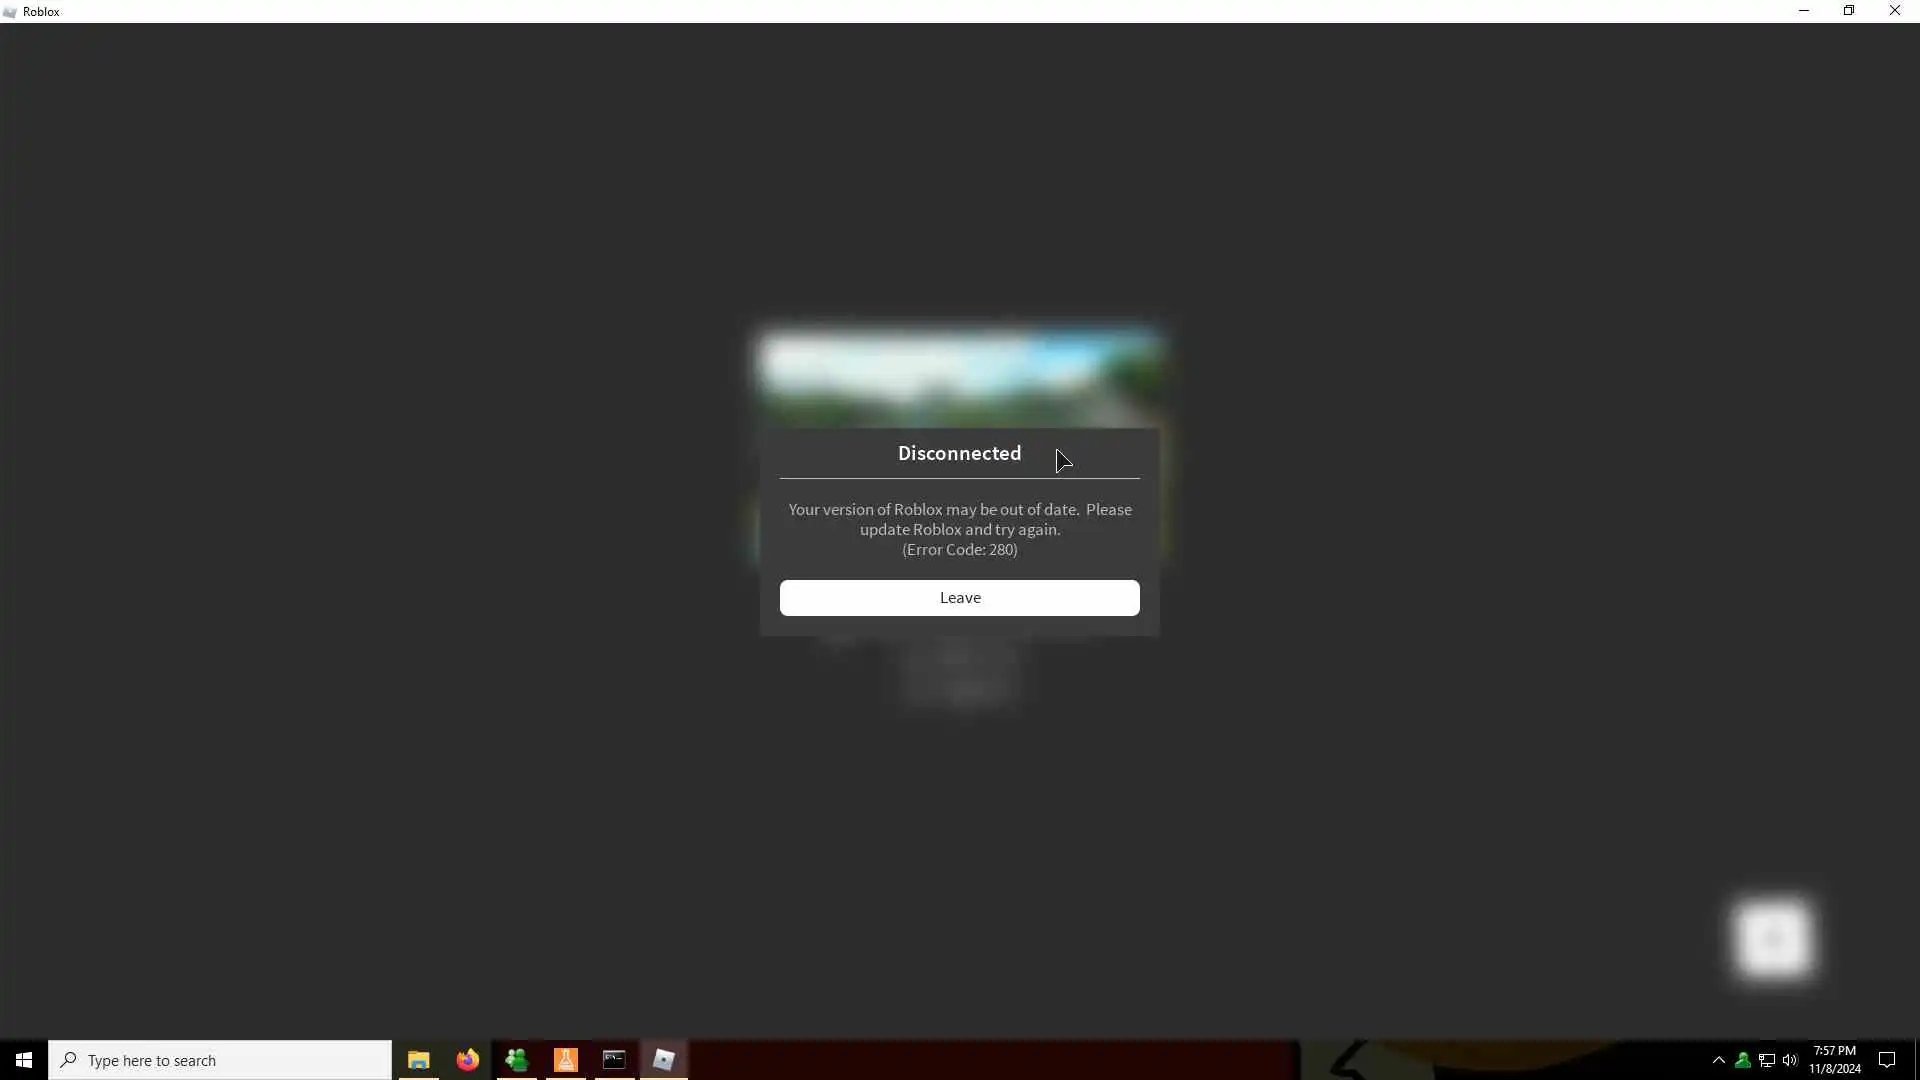
Task: Open File Explorer from the taskbar
Action: pyautogui.click(x=418, y=1060)
